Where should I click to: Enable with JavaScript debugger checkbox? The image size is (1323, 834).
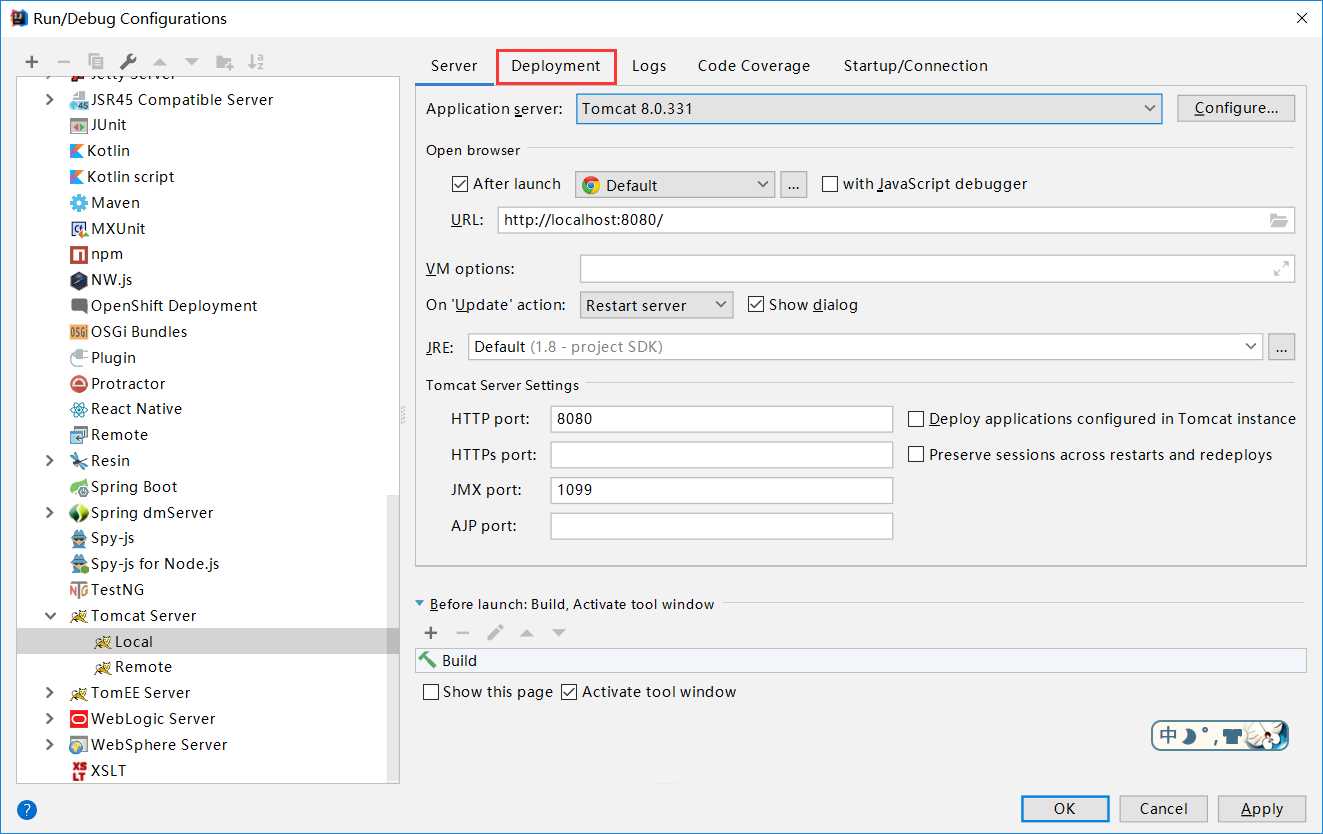tap(829, 184)
